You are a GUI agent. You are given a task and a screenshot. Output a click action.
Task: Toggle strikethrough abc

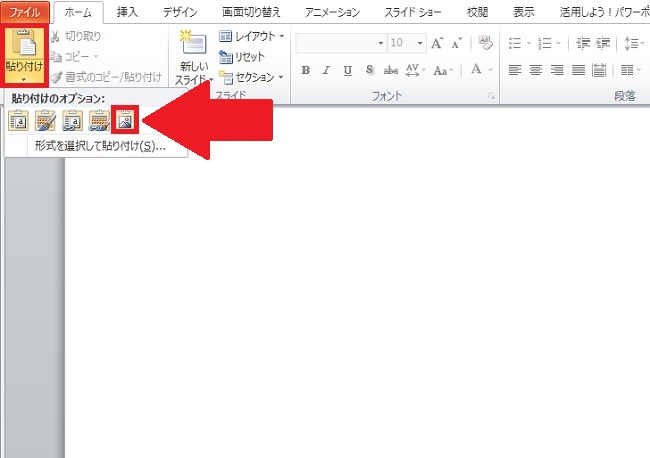point(391,70)
